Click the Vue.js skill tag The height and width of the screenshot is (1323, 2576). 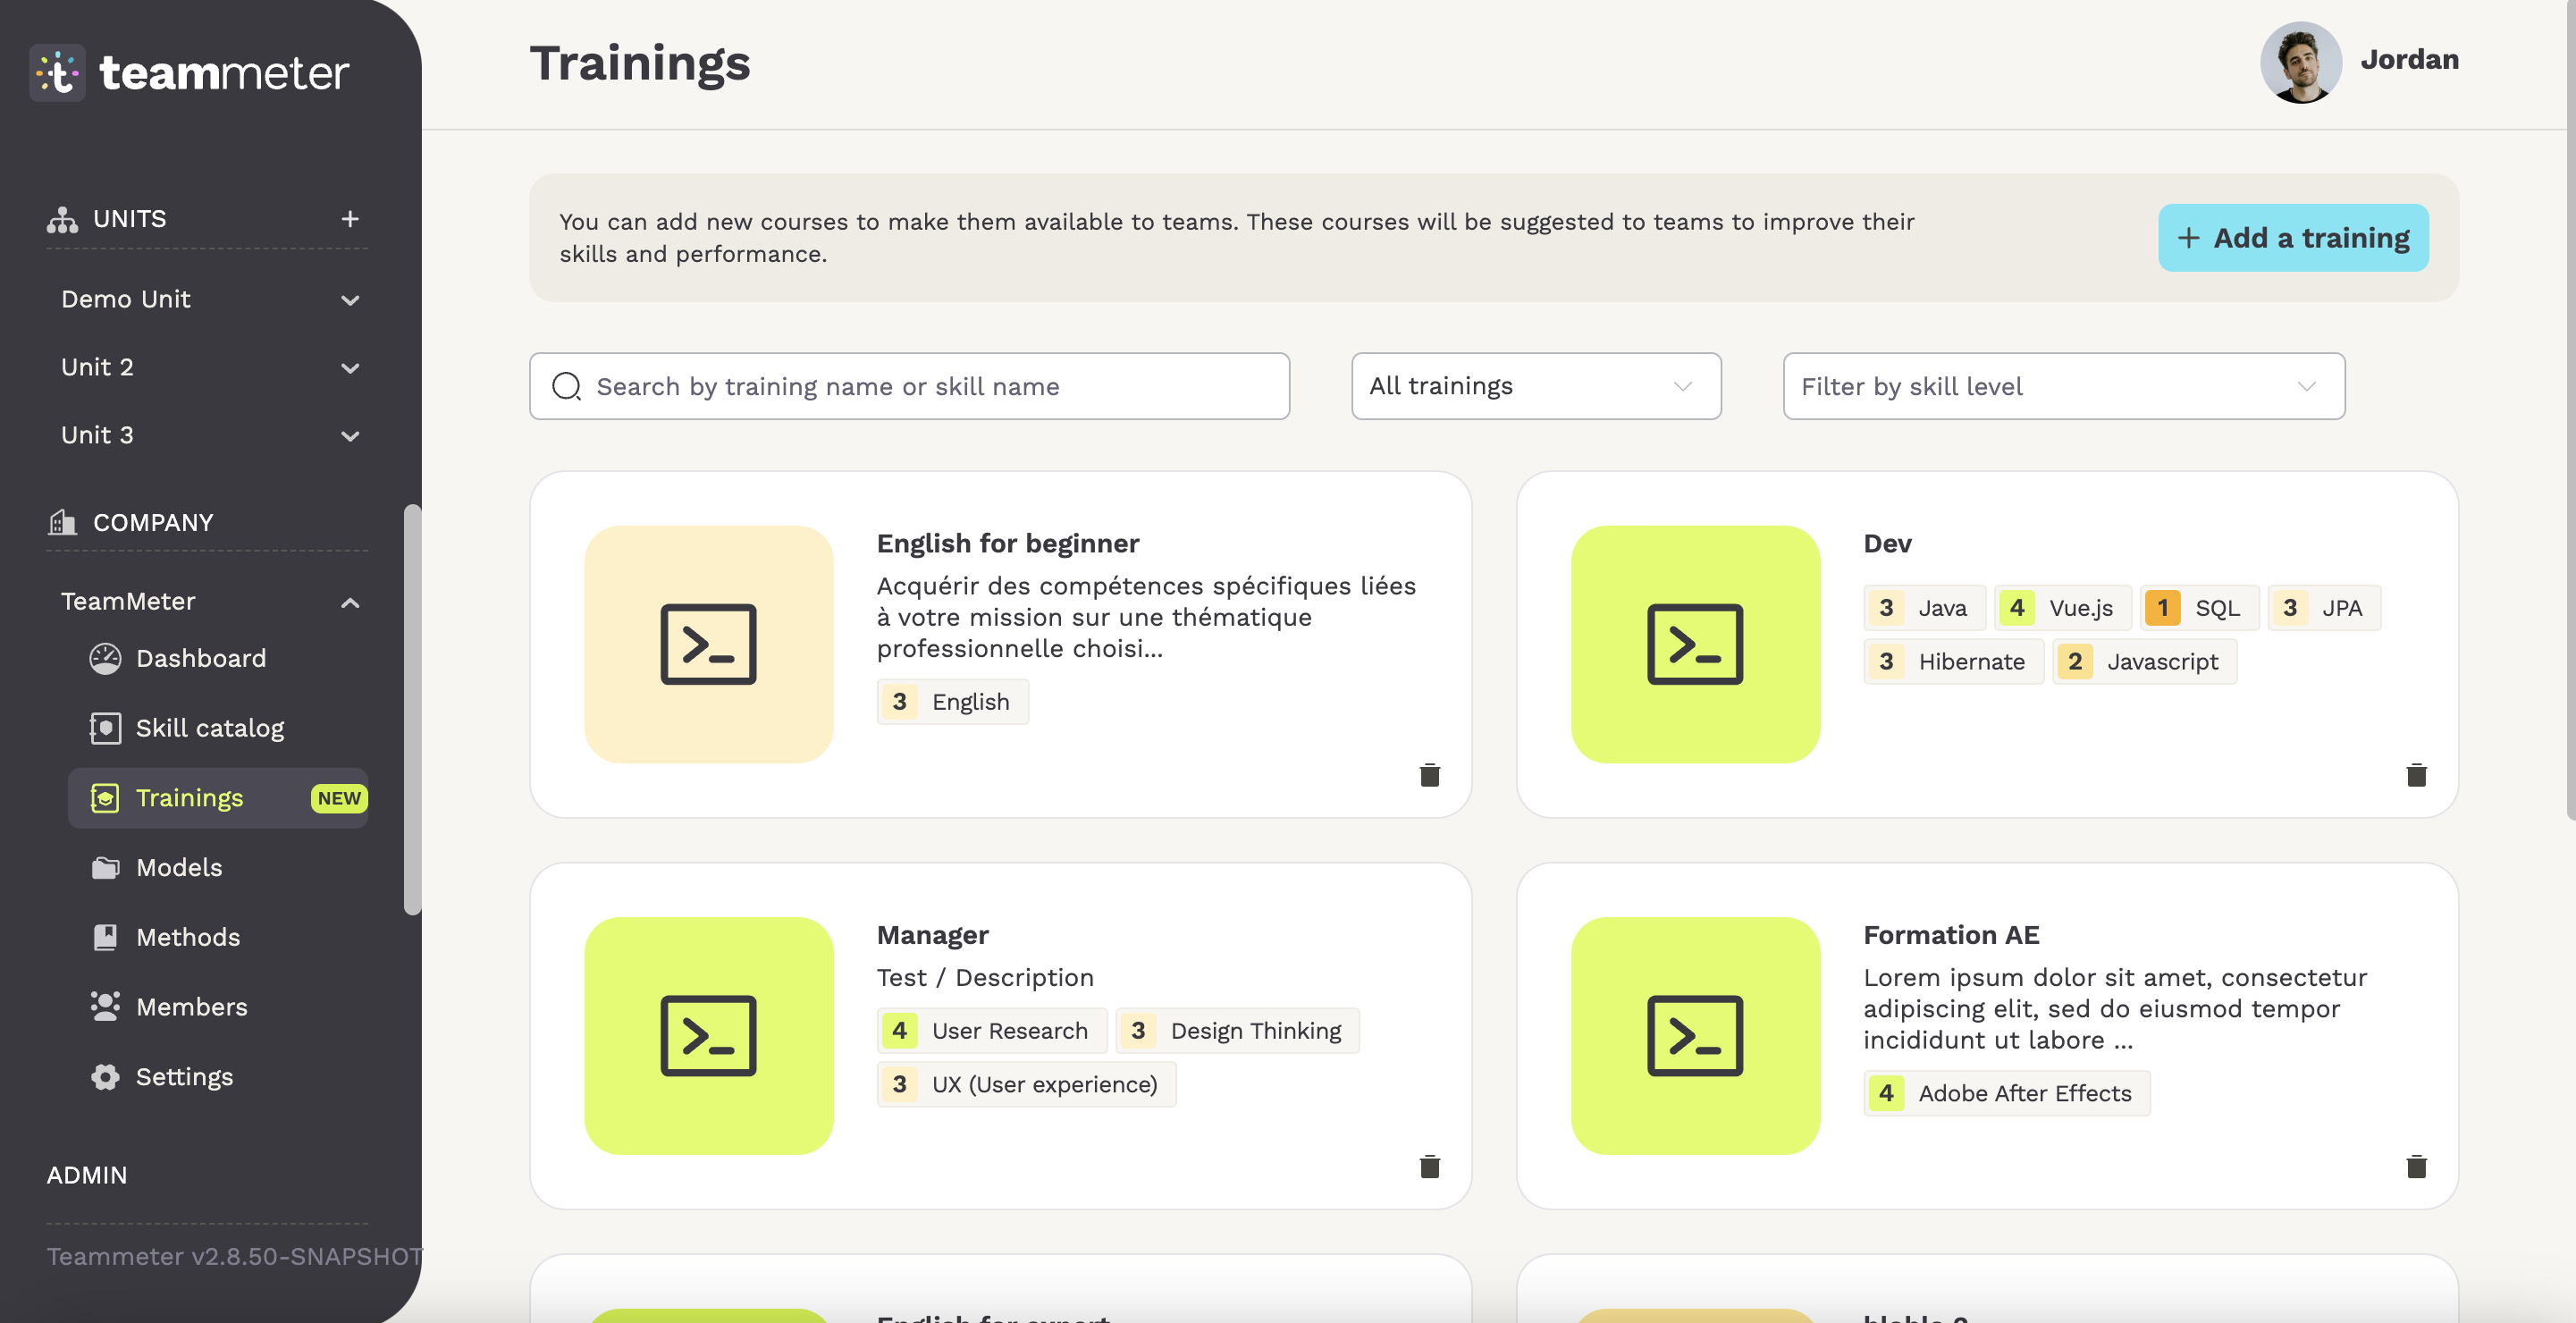point(2063,608)
